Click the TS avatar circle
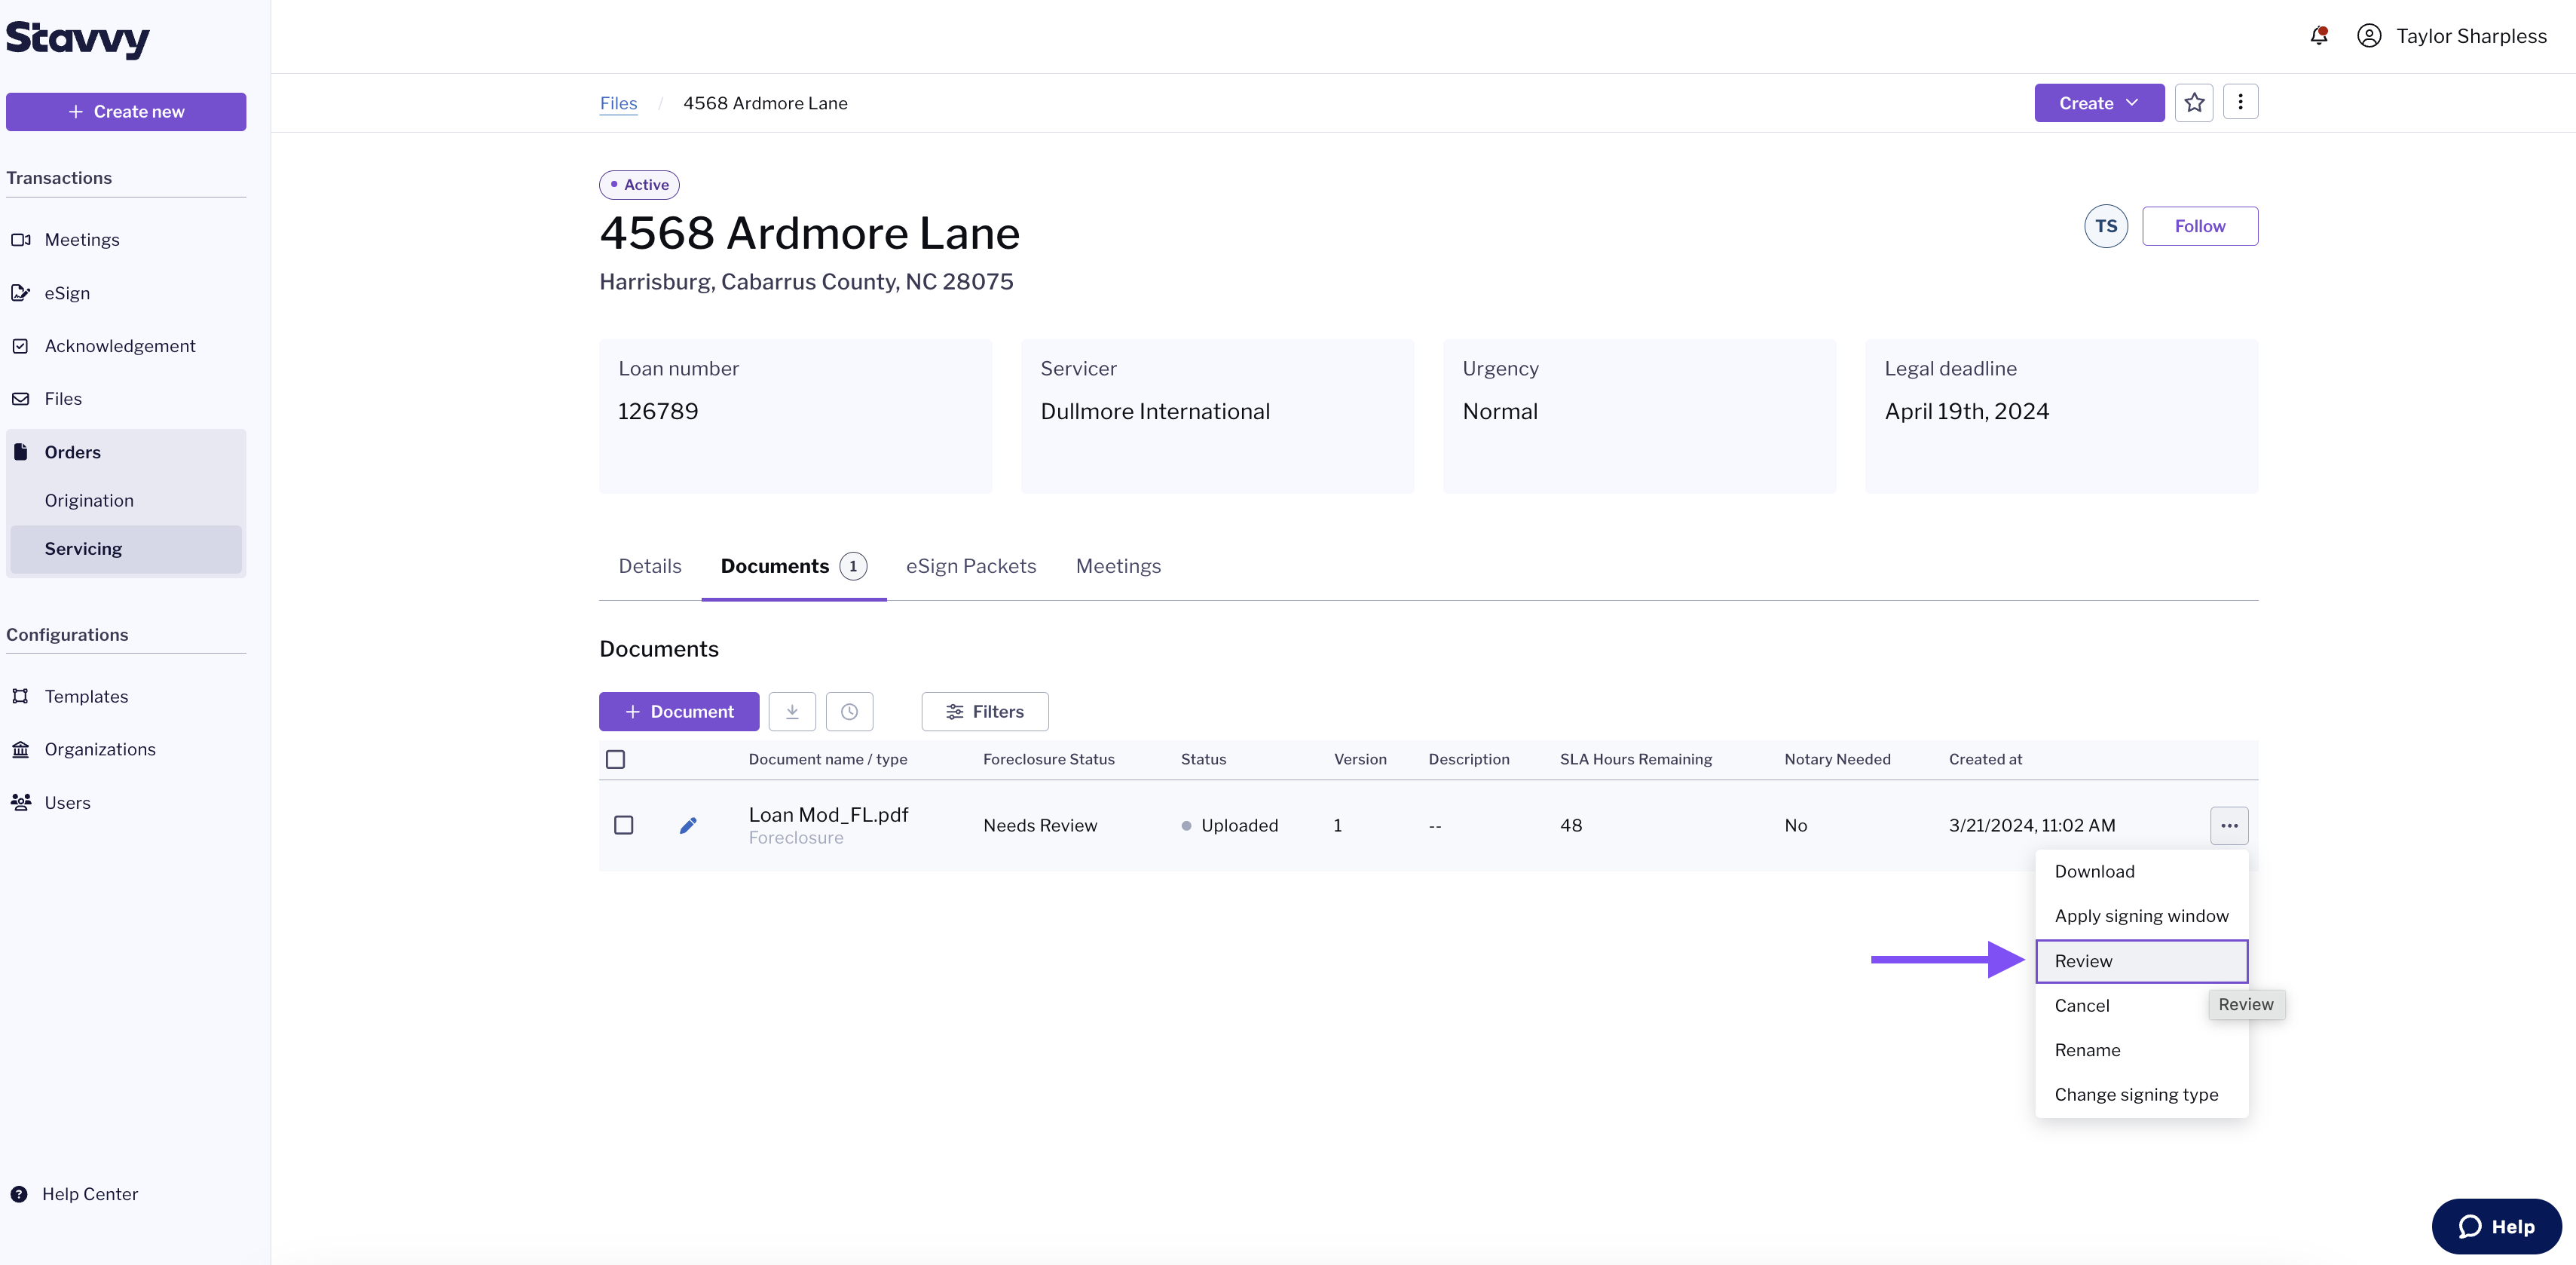This screenshot has height=1265, width=2576. coord(2106,226)
